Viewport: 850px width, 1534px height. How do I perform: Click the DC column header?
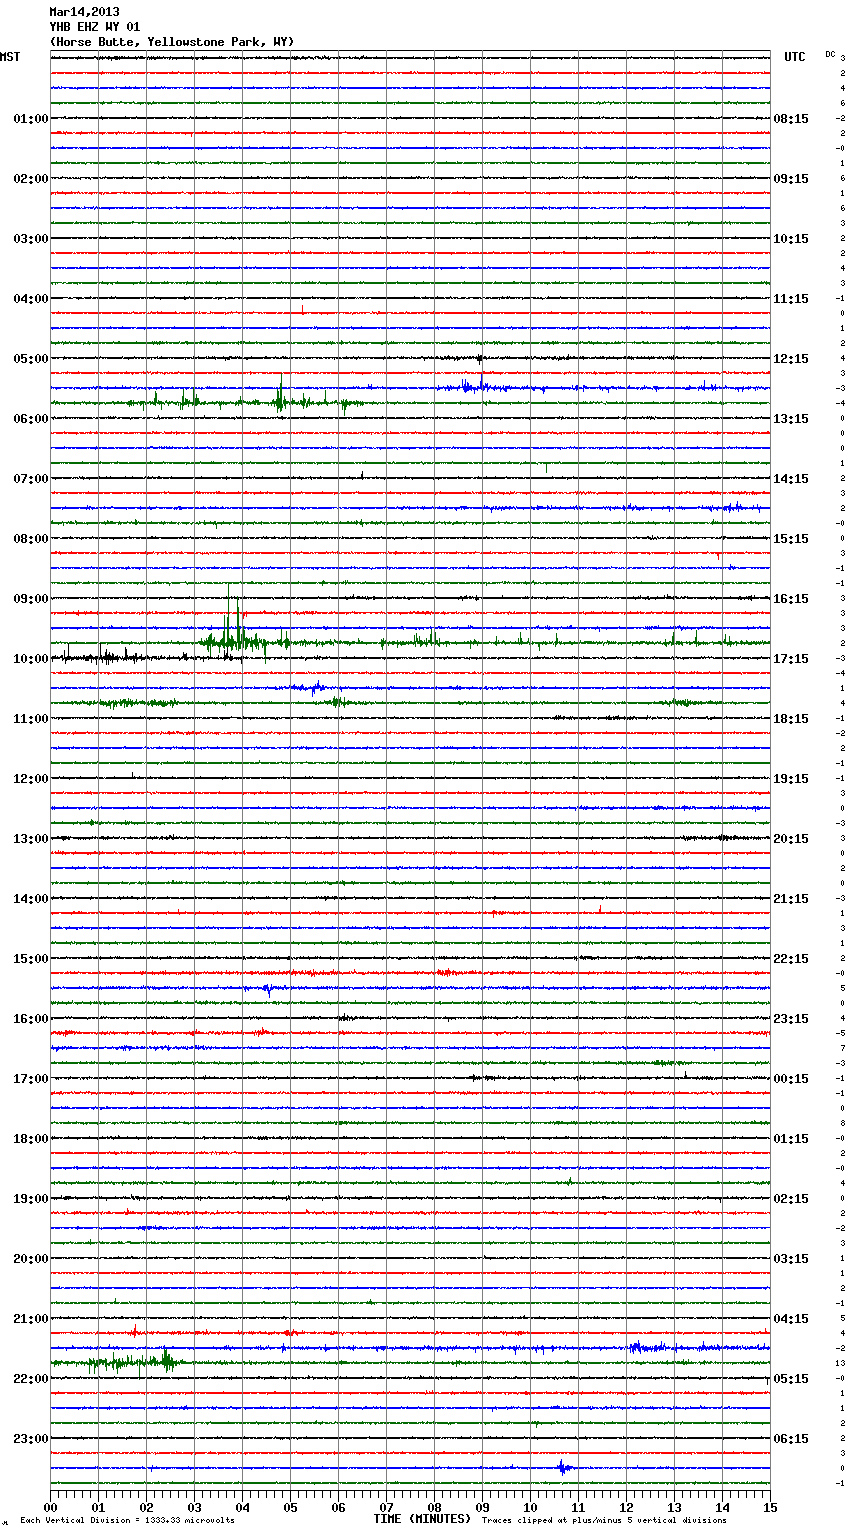830,54
